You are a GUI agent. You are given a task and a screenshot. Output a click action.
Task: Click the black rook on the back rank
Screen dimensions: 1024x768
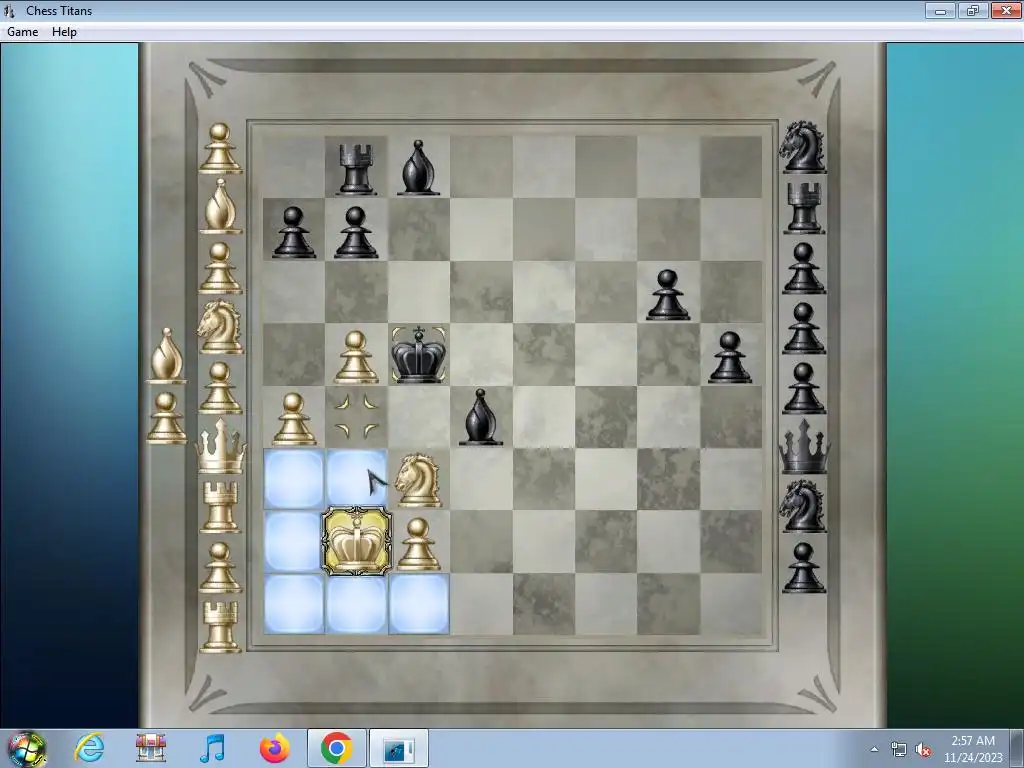(x=356, y=169)
